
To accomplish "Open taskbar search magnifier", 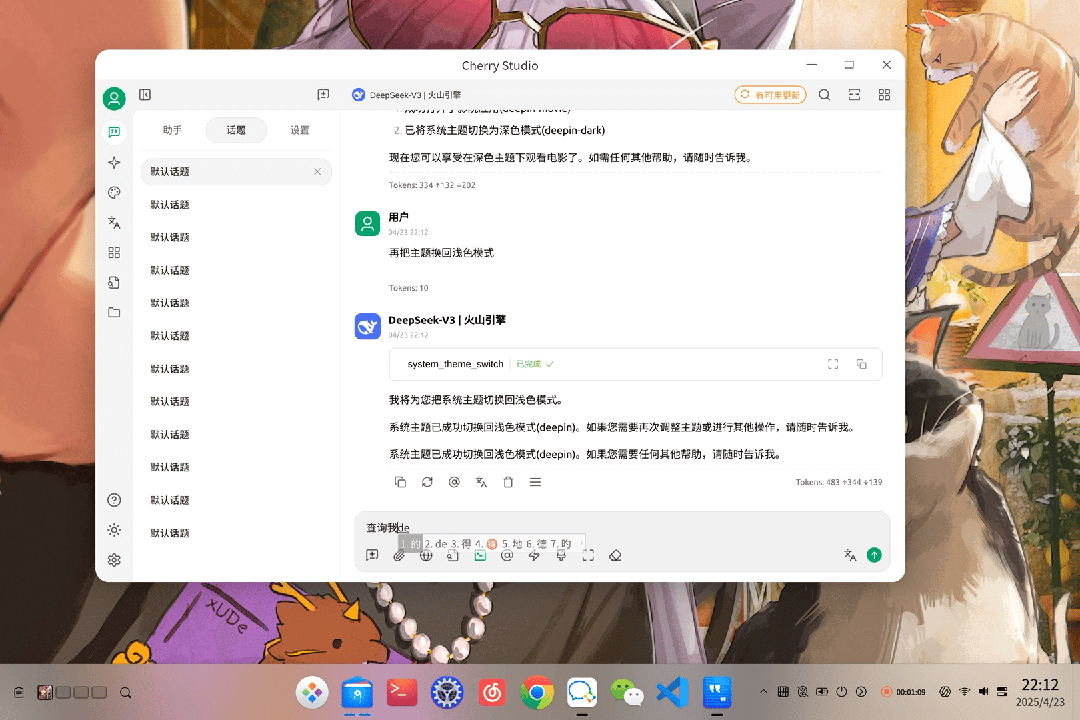I will [x=125, y=692].
